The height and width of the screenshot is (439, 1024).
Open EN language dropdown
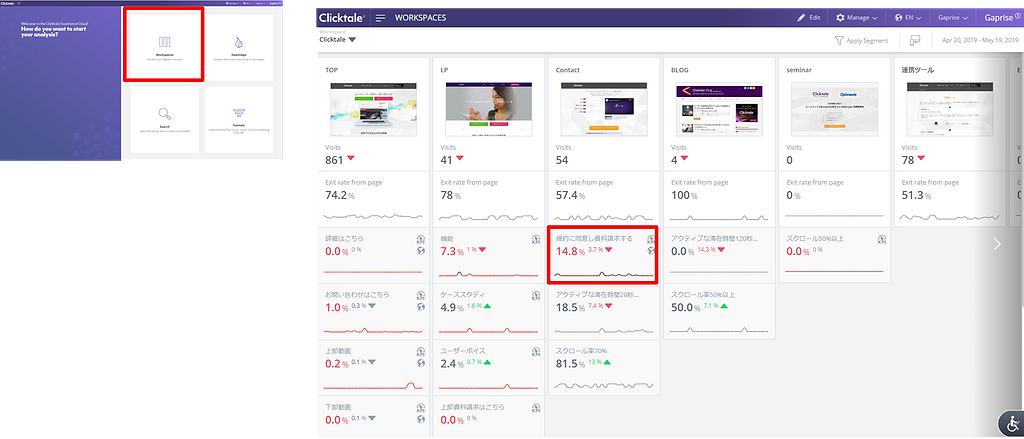click(908, 18)
